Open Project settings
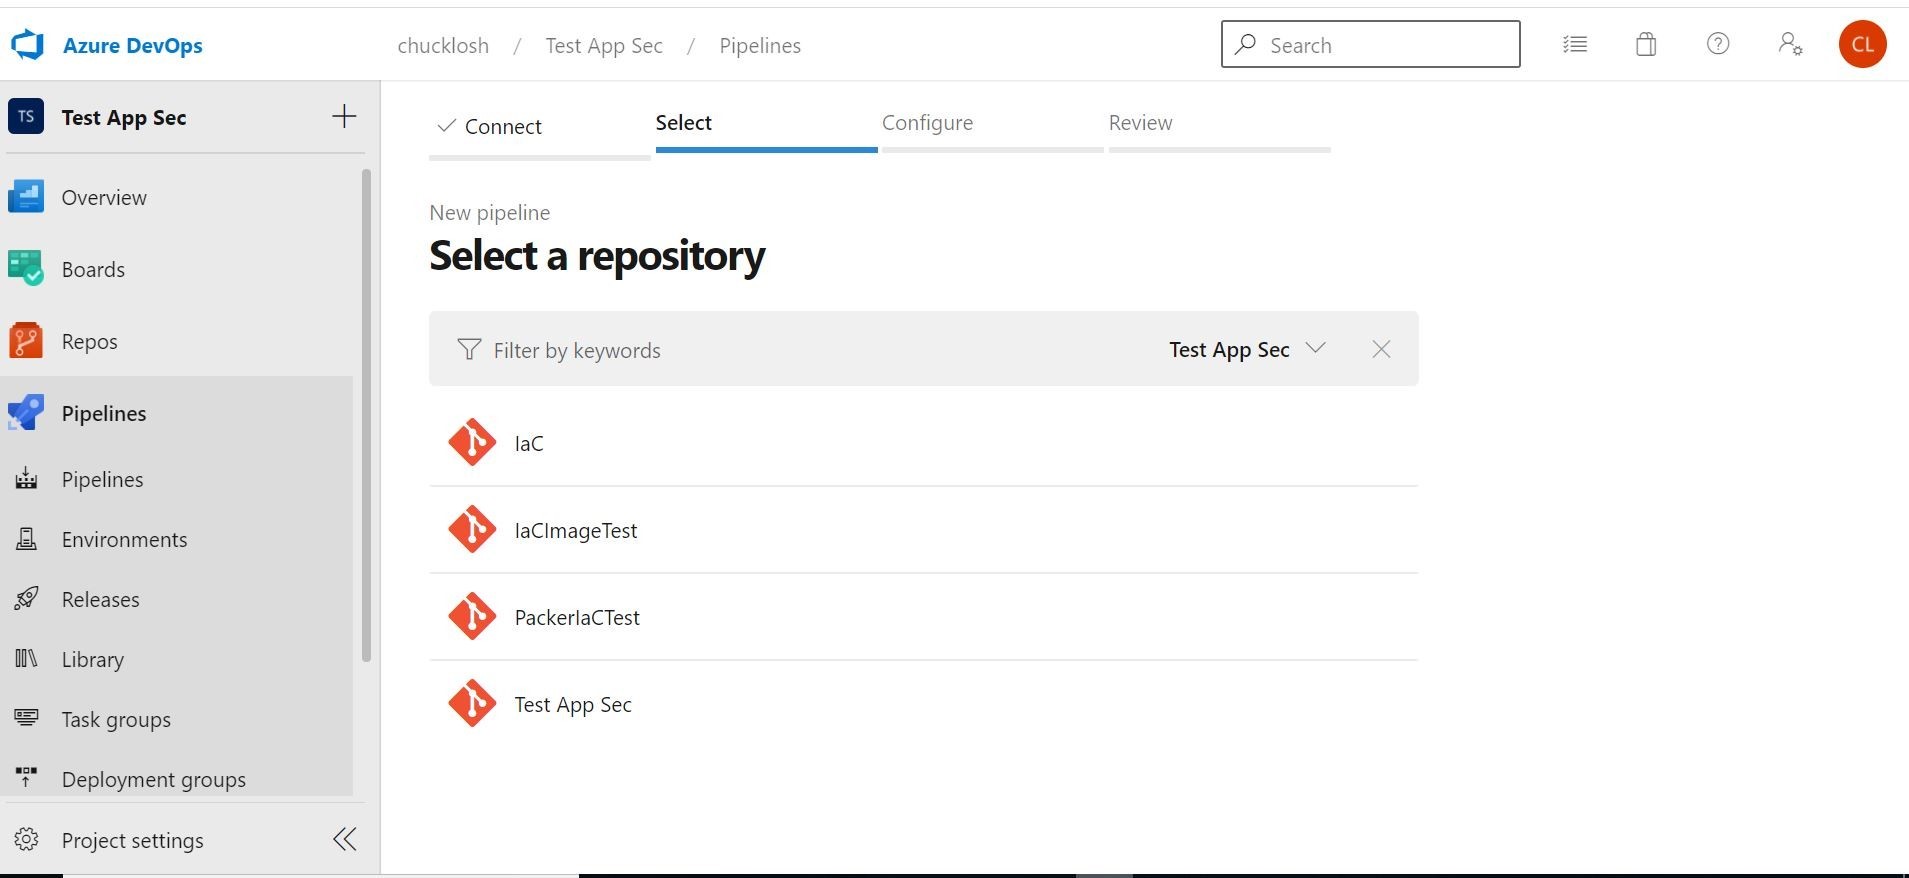The height and width of the screenshot is (878, 1909). [132, 840]
